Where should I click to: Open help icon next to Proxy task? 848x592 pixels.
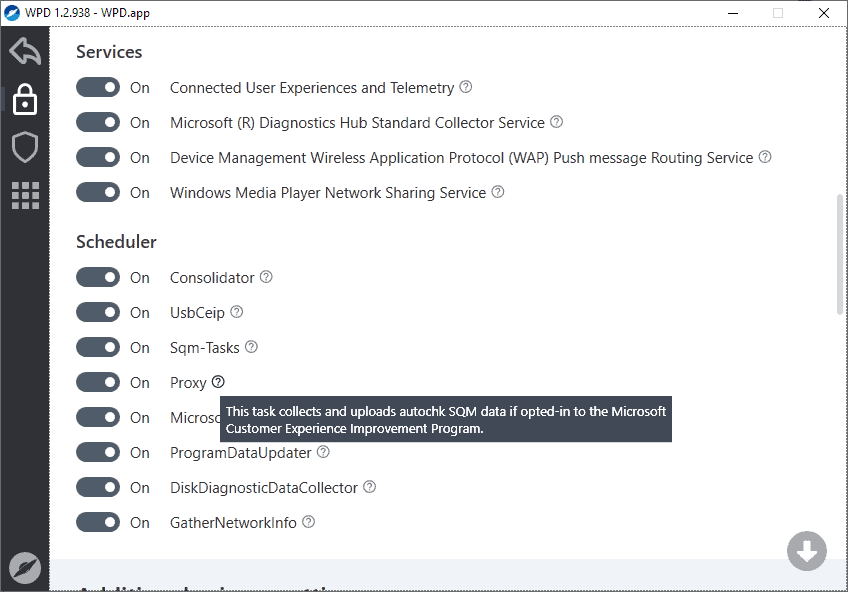tap(219, 382)
